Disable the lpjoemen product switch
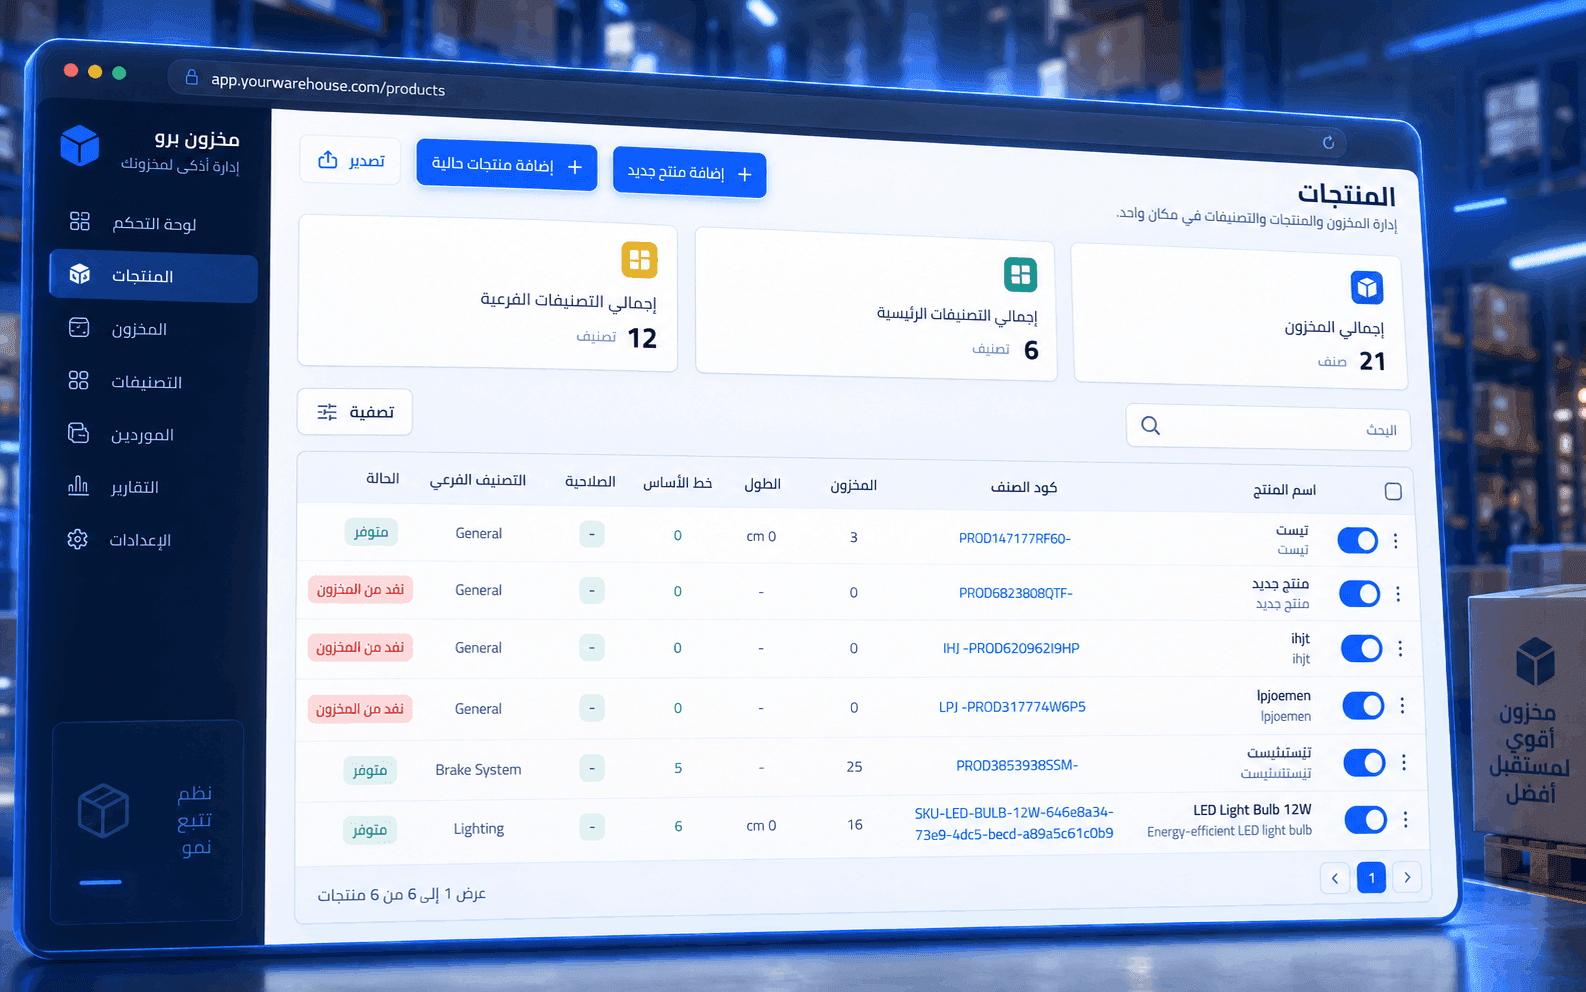The image size is (1586, 992). (1364, 705)
